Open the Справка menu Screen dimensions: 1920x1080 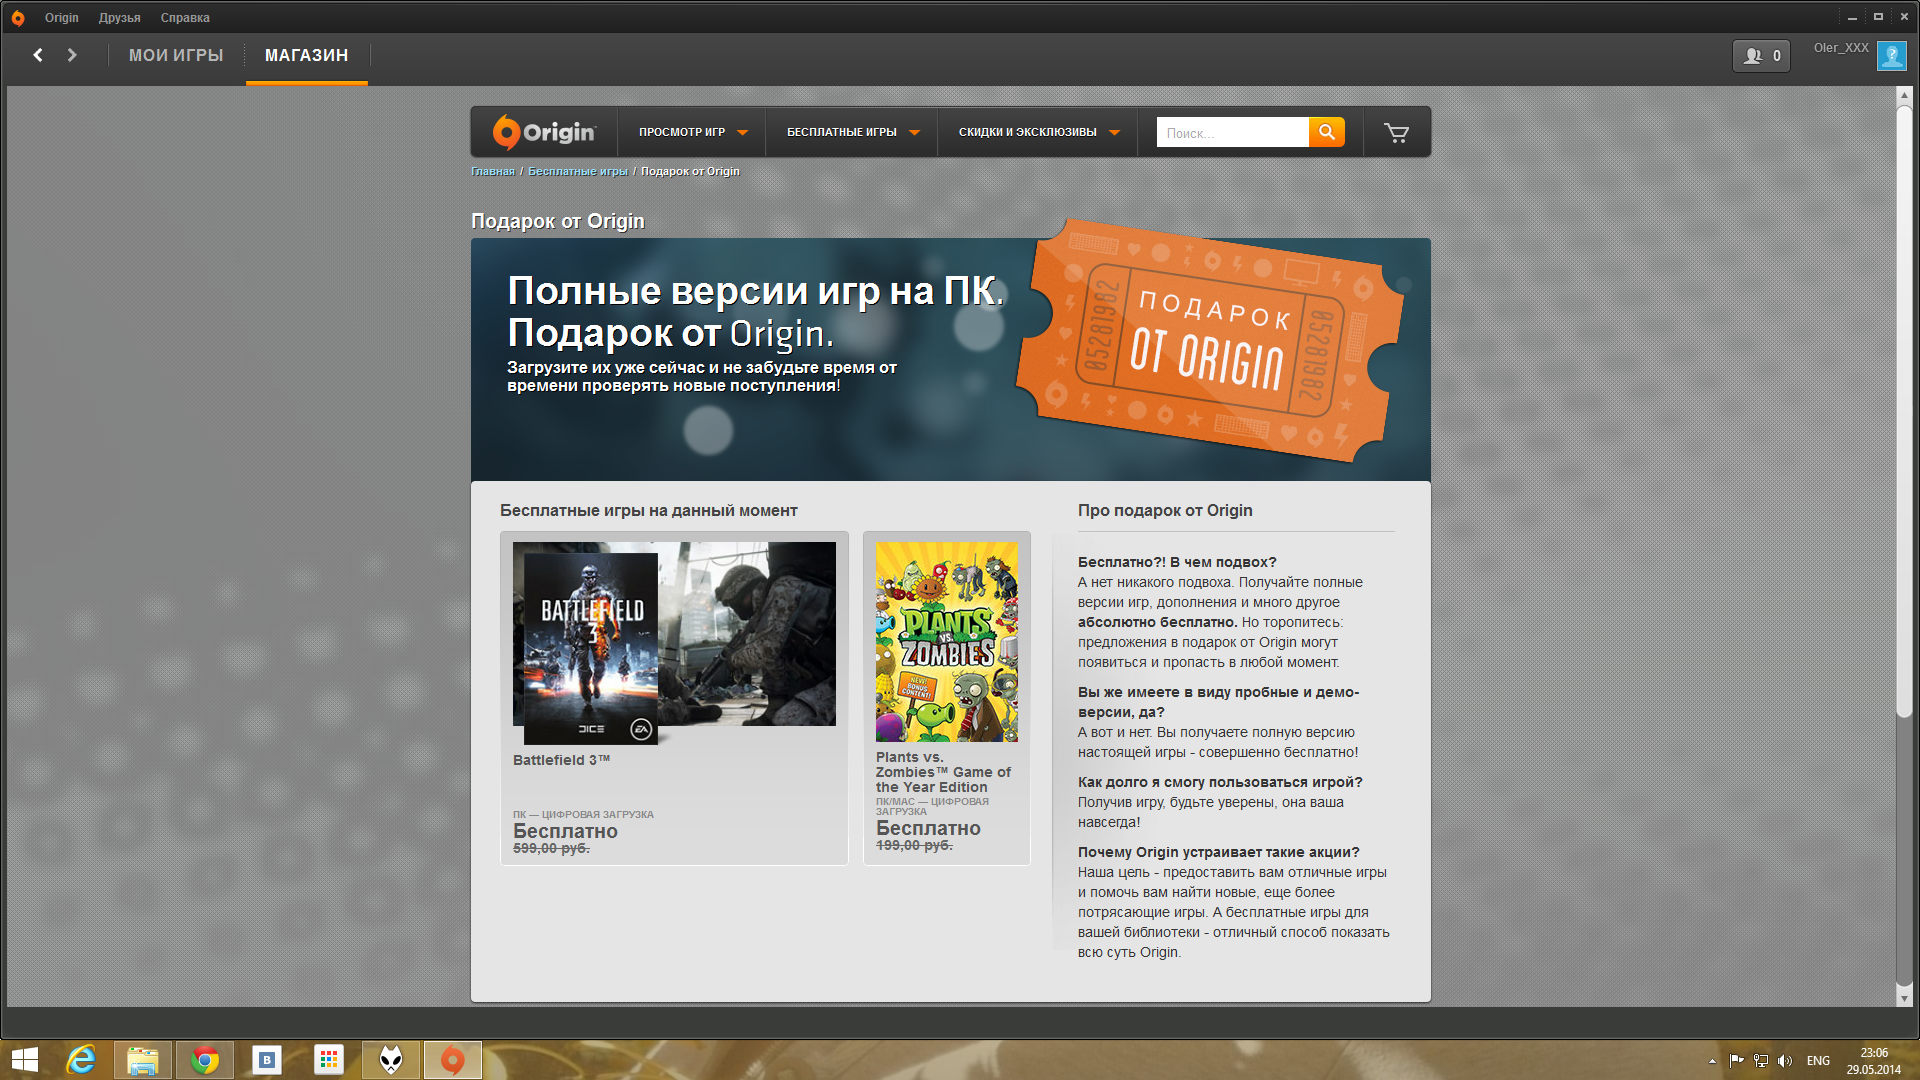point(185,17)
